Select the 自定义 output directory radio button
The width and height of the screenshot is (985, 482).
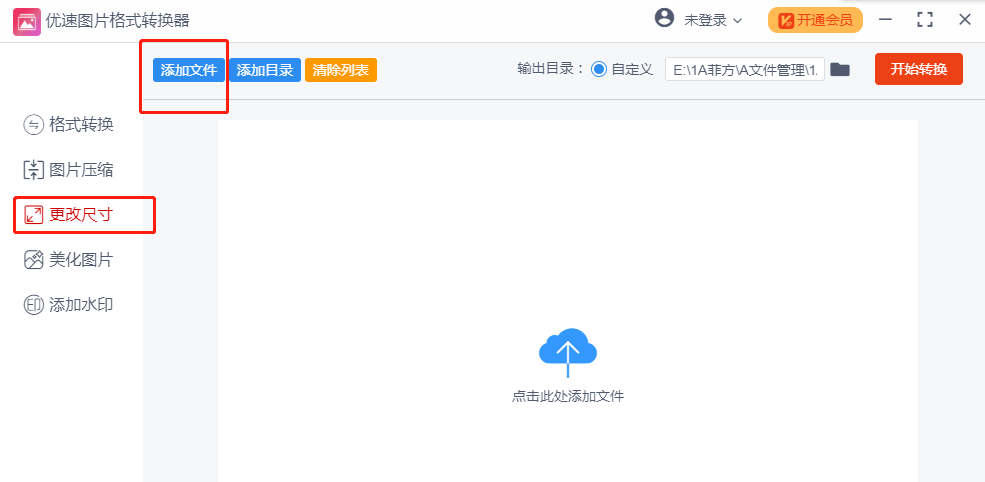coord(599,70)
